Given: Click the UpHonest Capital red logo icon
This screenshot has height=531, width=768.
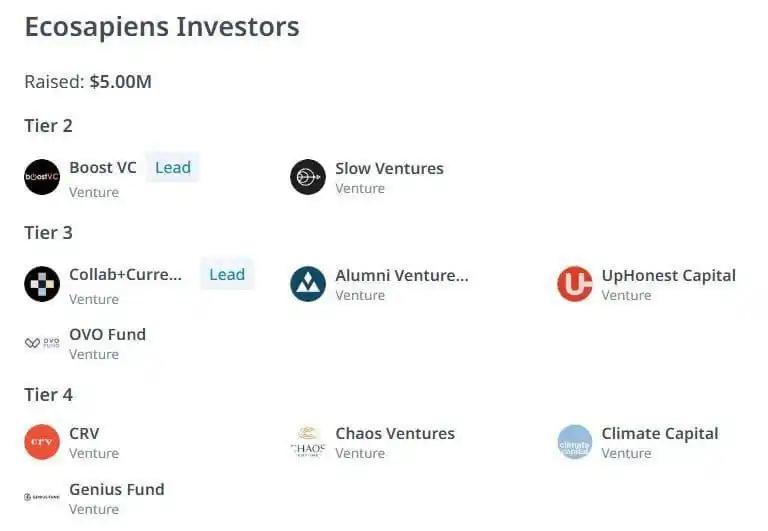Looking at the screenshot, I should 574,284.
